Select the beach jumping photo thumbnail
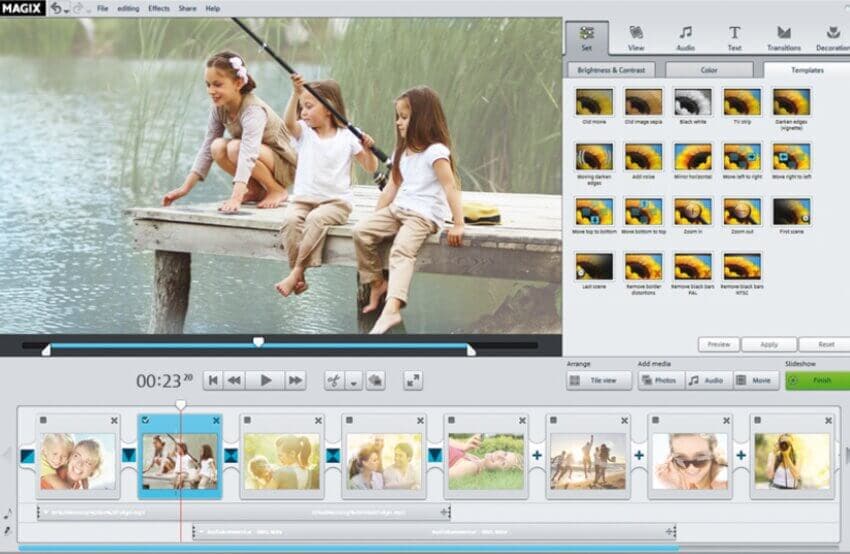Image resolution: width=850 pixels, height=554 pixels. (x=588, y=461)
